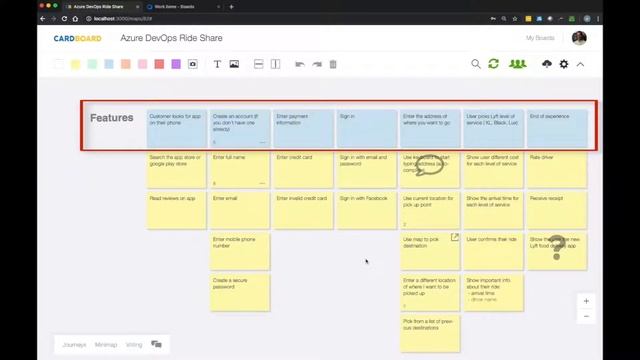Viewport: 640px width, 360px height.
Task: Select the 'Enter mobile phone number' card
Action: pyautogui.click(x=240, y=251)
